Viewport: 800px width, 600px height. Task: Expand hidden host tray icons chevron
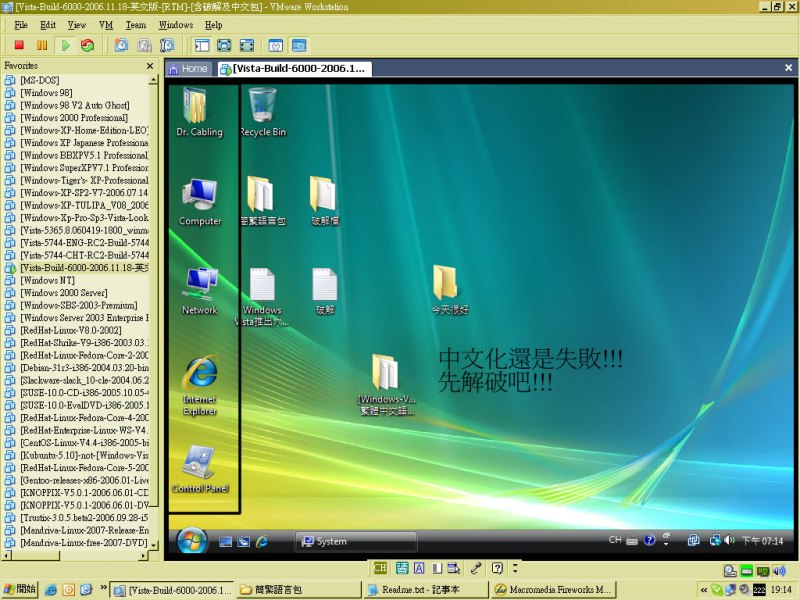pos(704,590)
